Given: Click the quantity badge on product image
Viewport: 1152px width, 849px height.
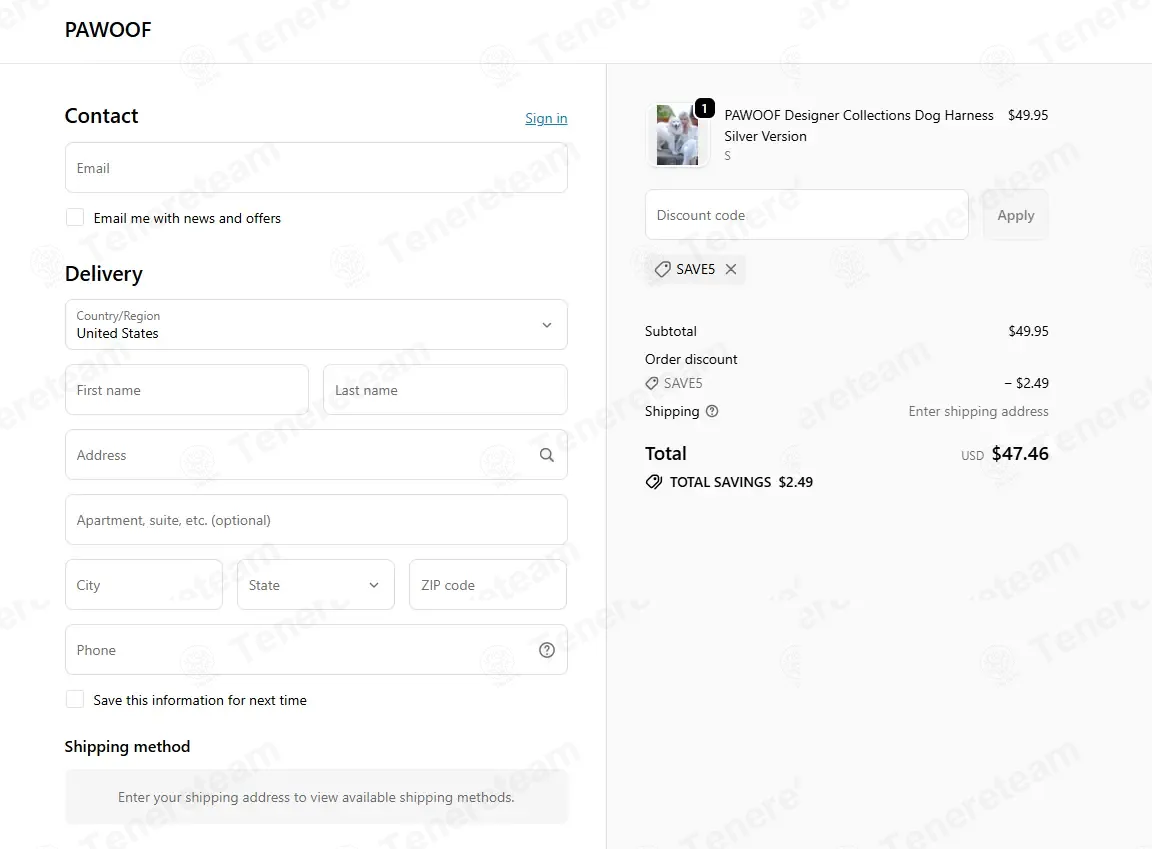Looking at the screenshot, I should [705, 108].
